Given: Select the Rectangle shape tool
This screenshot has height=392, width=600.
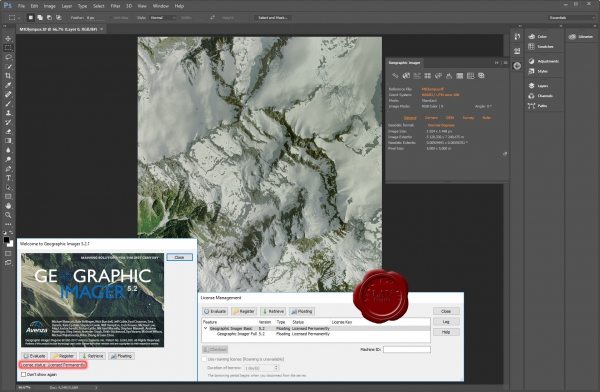Looking at the screenshot, I should coord(8,196).
